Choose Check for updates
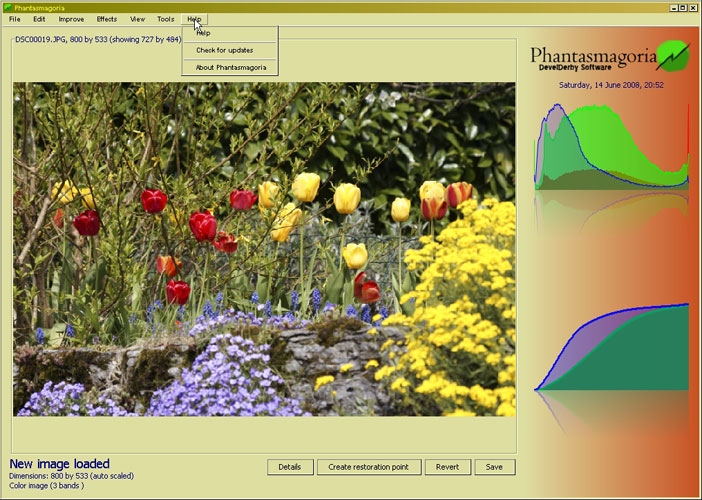Viewport: 702px width, 500px height. click(224, 50)
